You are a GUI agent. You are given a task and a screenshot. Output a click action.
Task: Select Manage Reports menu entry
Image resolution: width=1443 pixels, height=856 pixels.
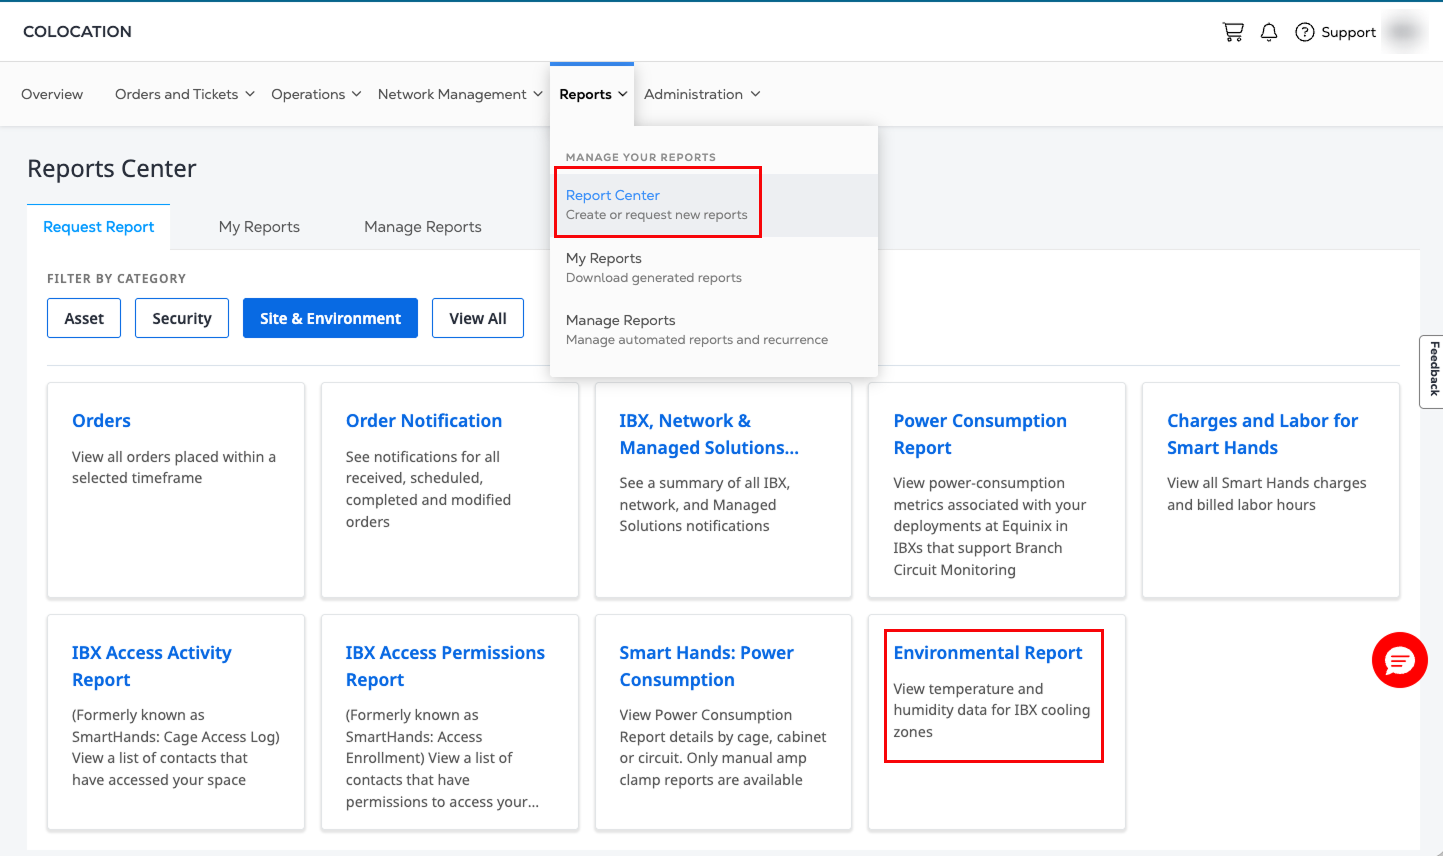pos(620,321)
